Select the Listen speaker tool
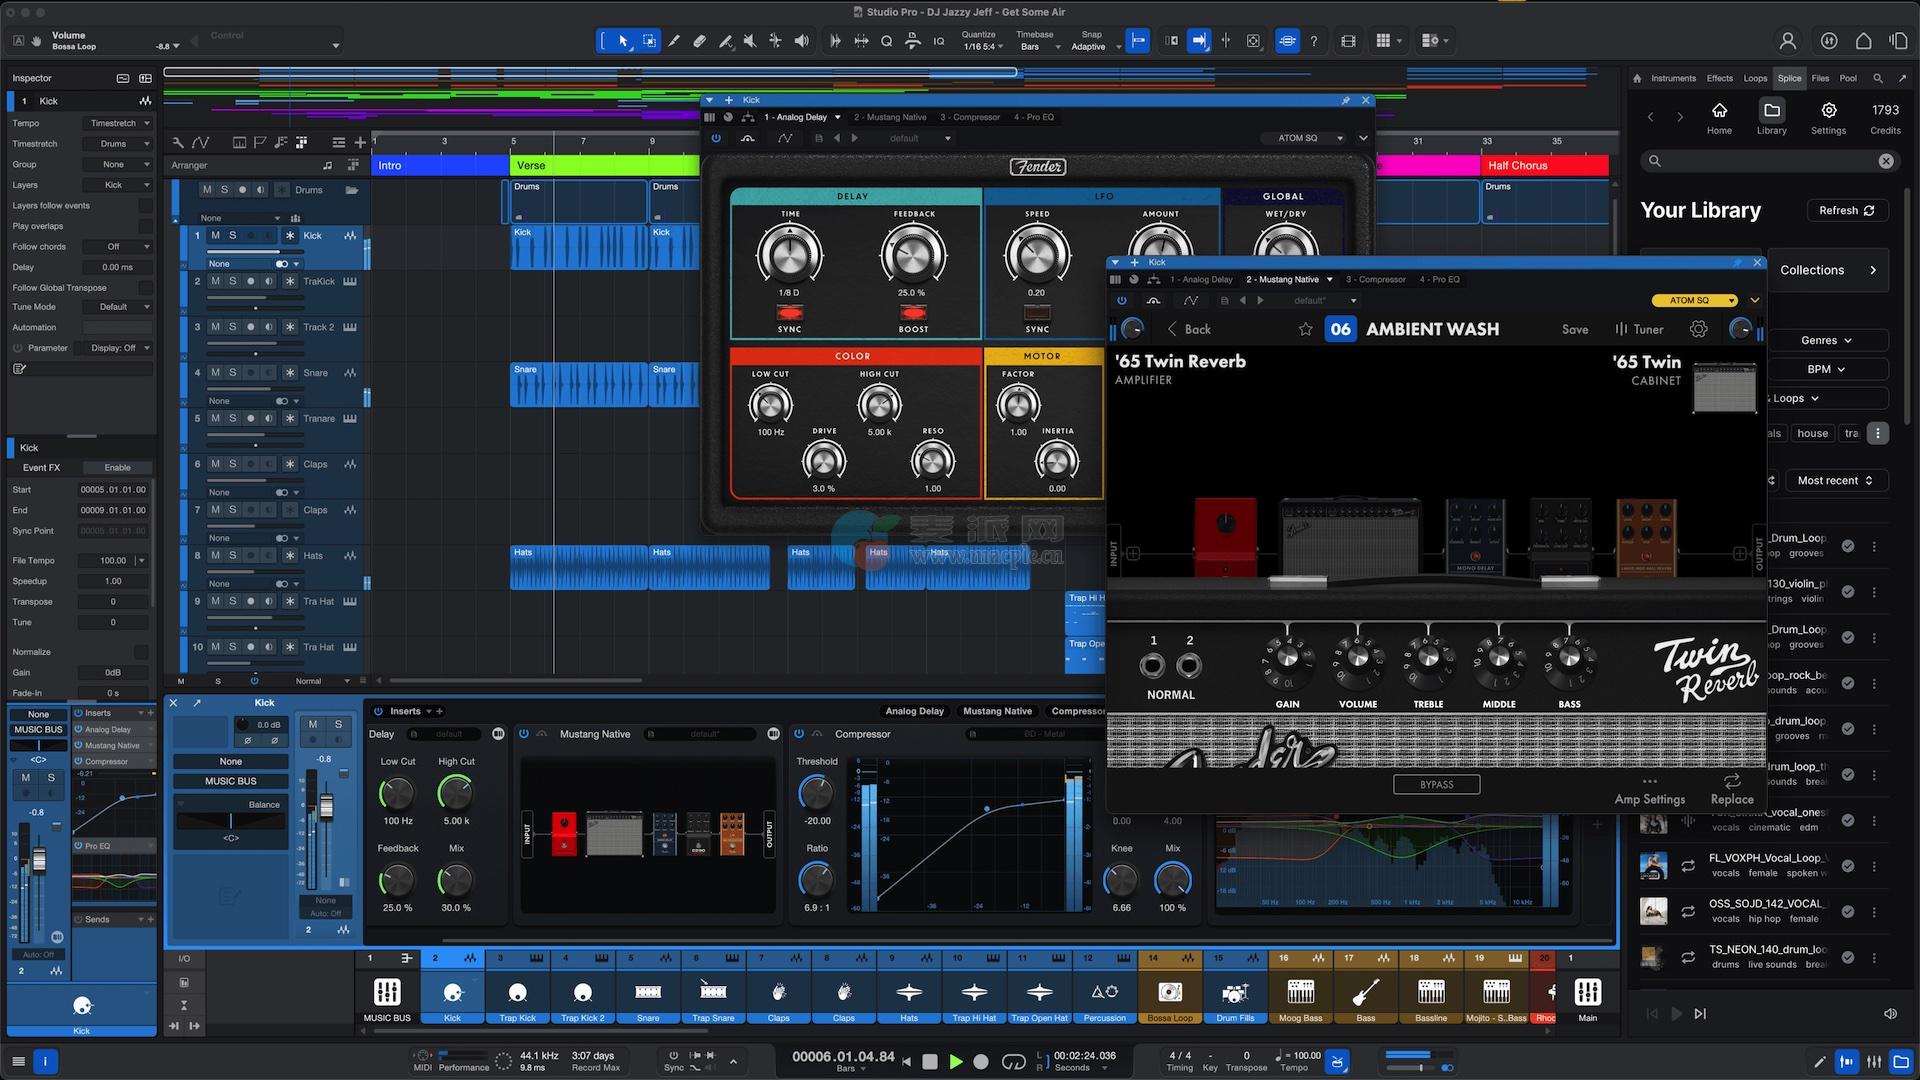Image resolution: width=1920 pixels, height=1080 pixels. [801, 41]
